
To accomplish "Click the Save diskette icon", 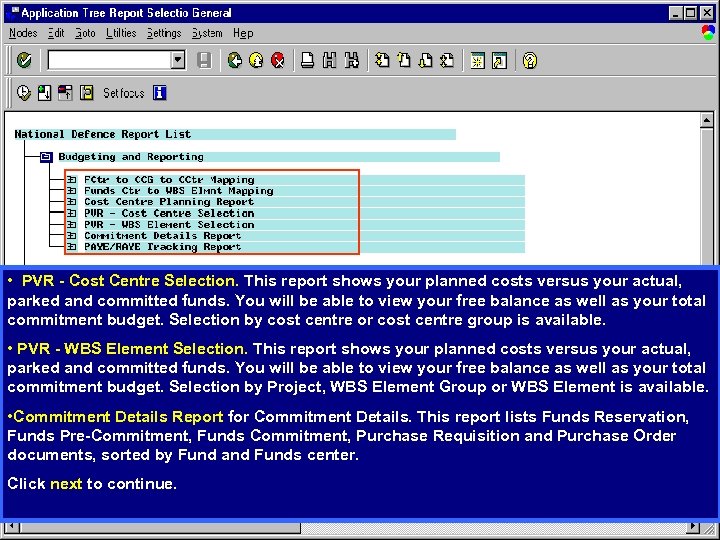I will pos(204,60).
